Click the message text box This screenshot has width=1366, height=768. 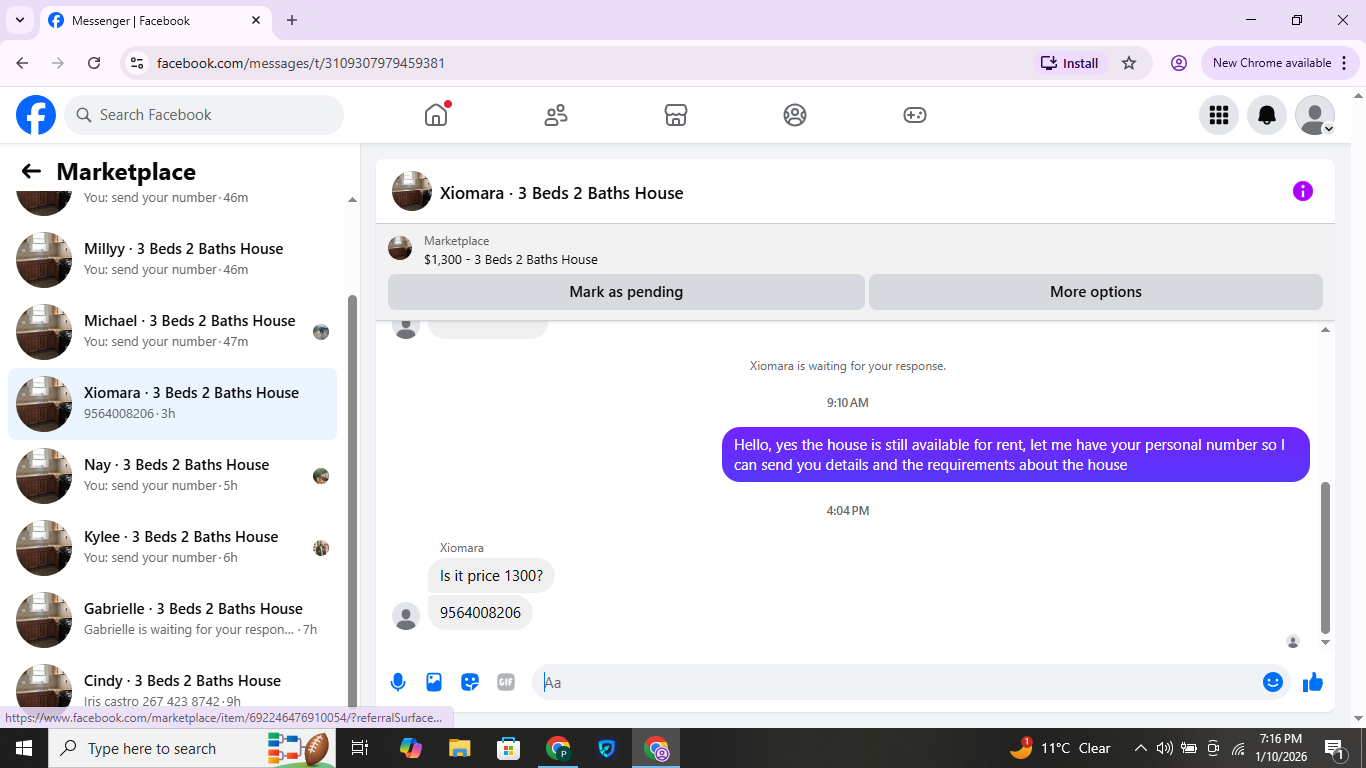tap(895, 682)
